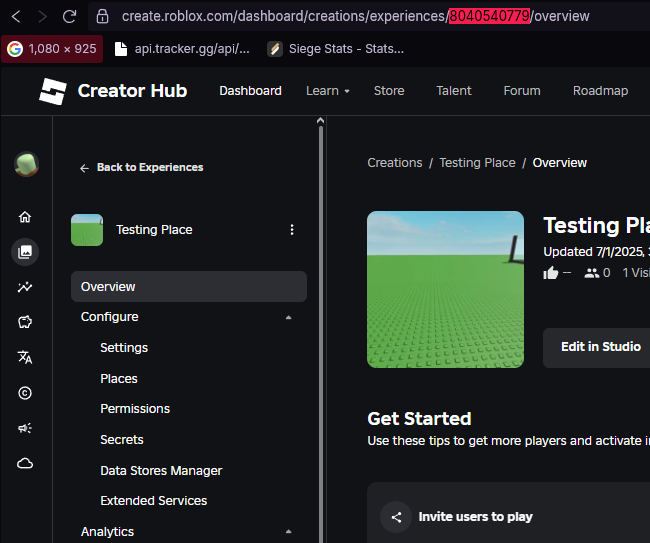Open the Dashboard nav item
The height and width of the screenshot is (543, 650).
[x=250, y=91]
